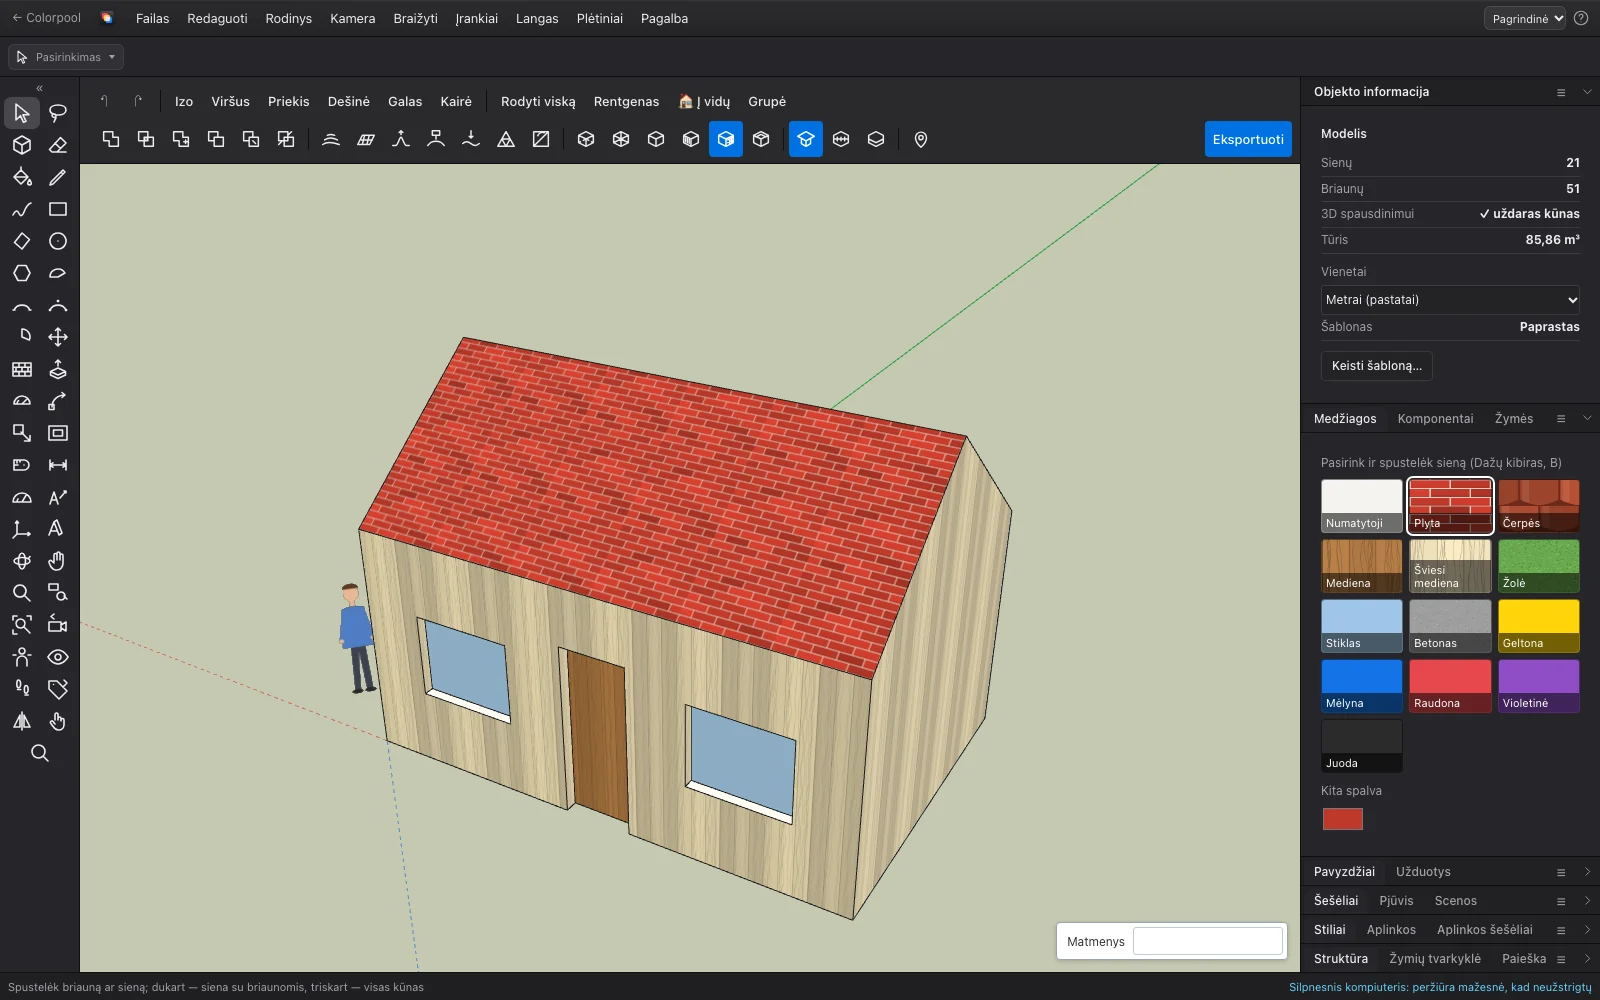Screen dimensions: 1600x1000
Task: Expand the Pavyzdžiai panel chevron
Action: pyautogui.click(x=1587, y=872)
